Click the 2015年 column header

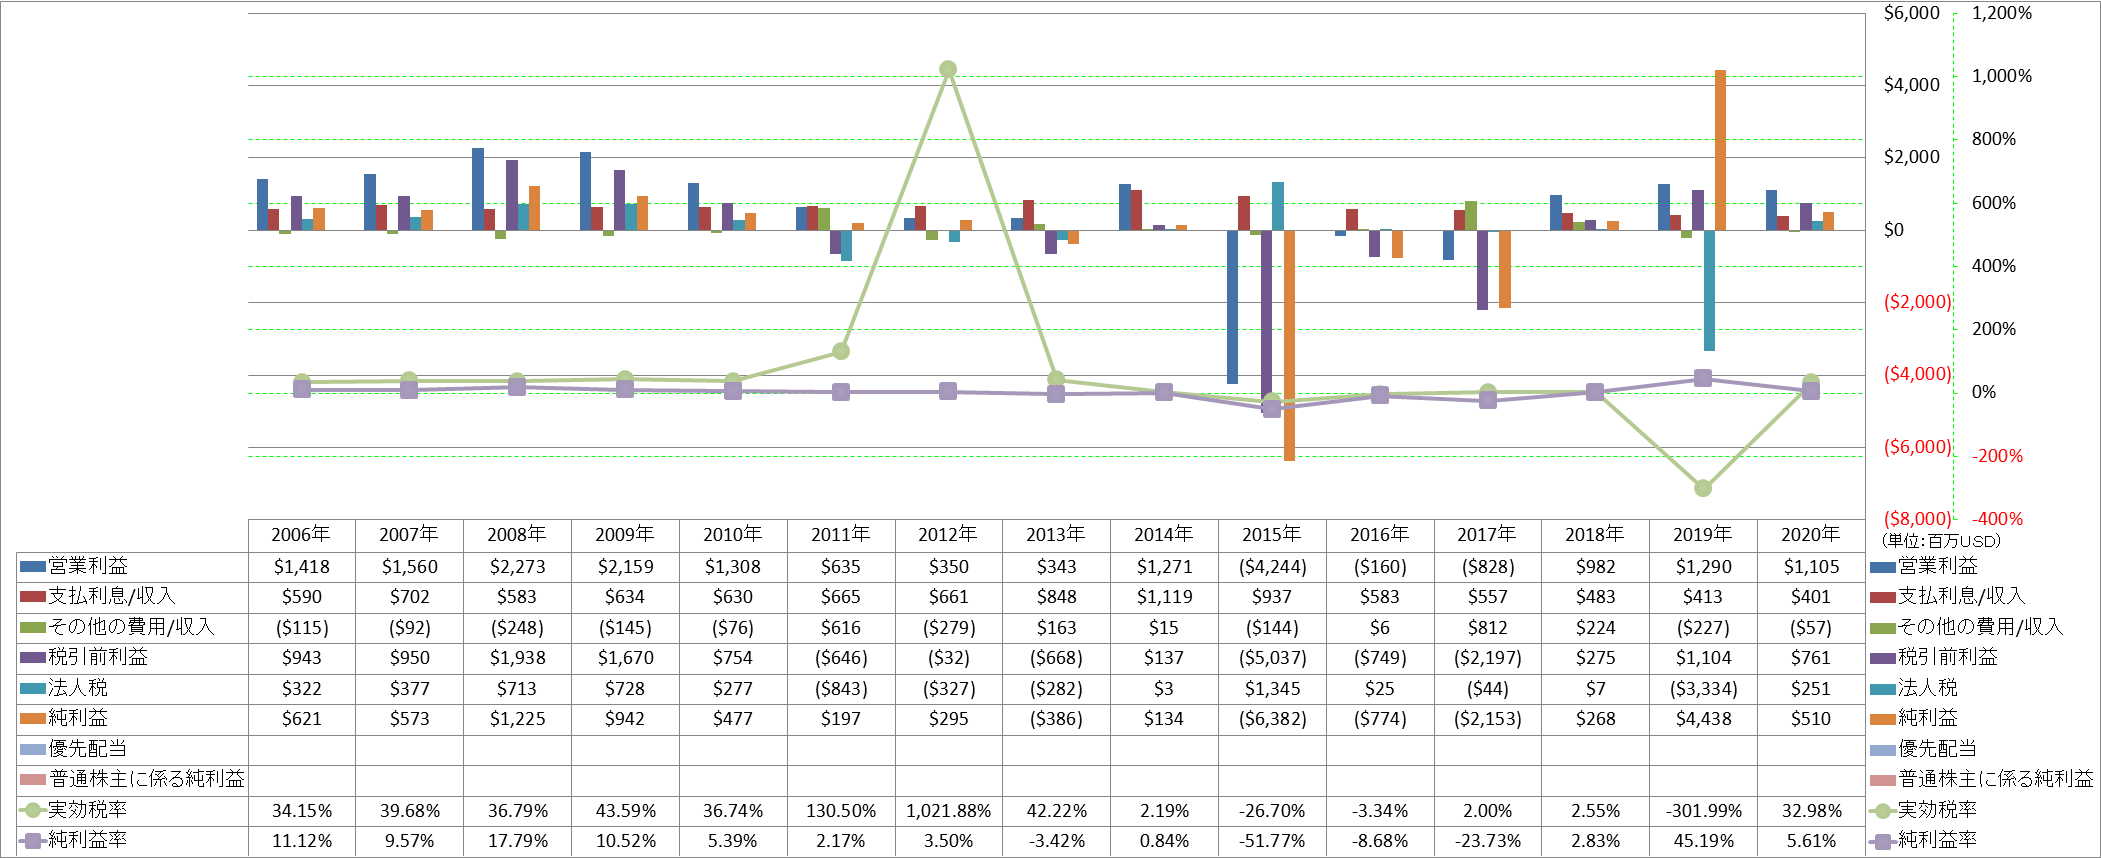[1271, 535]
